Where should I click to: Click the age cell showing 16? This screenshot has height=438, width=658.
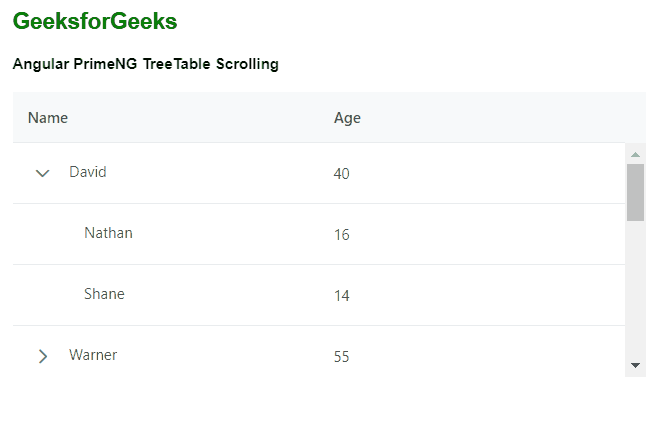[342, 235]
